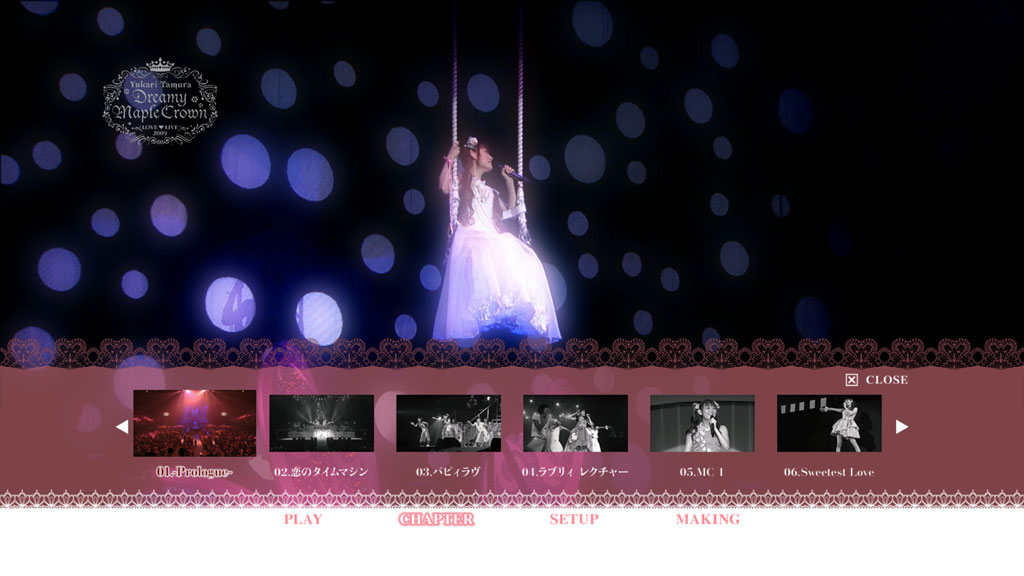The image size is (1024, 576).
Task: Click the chapter 04 title text
Action: 575,472
